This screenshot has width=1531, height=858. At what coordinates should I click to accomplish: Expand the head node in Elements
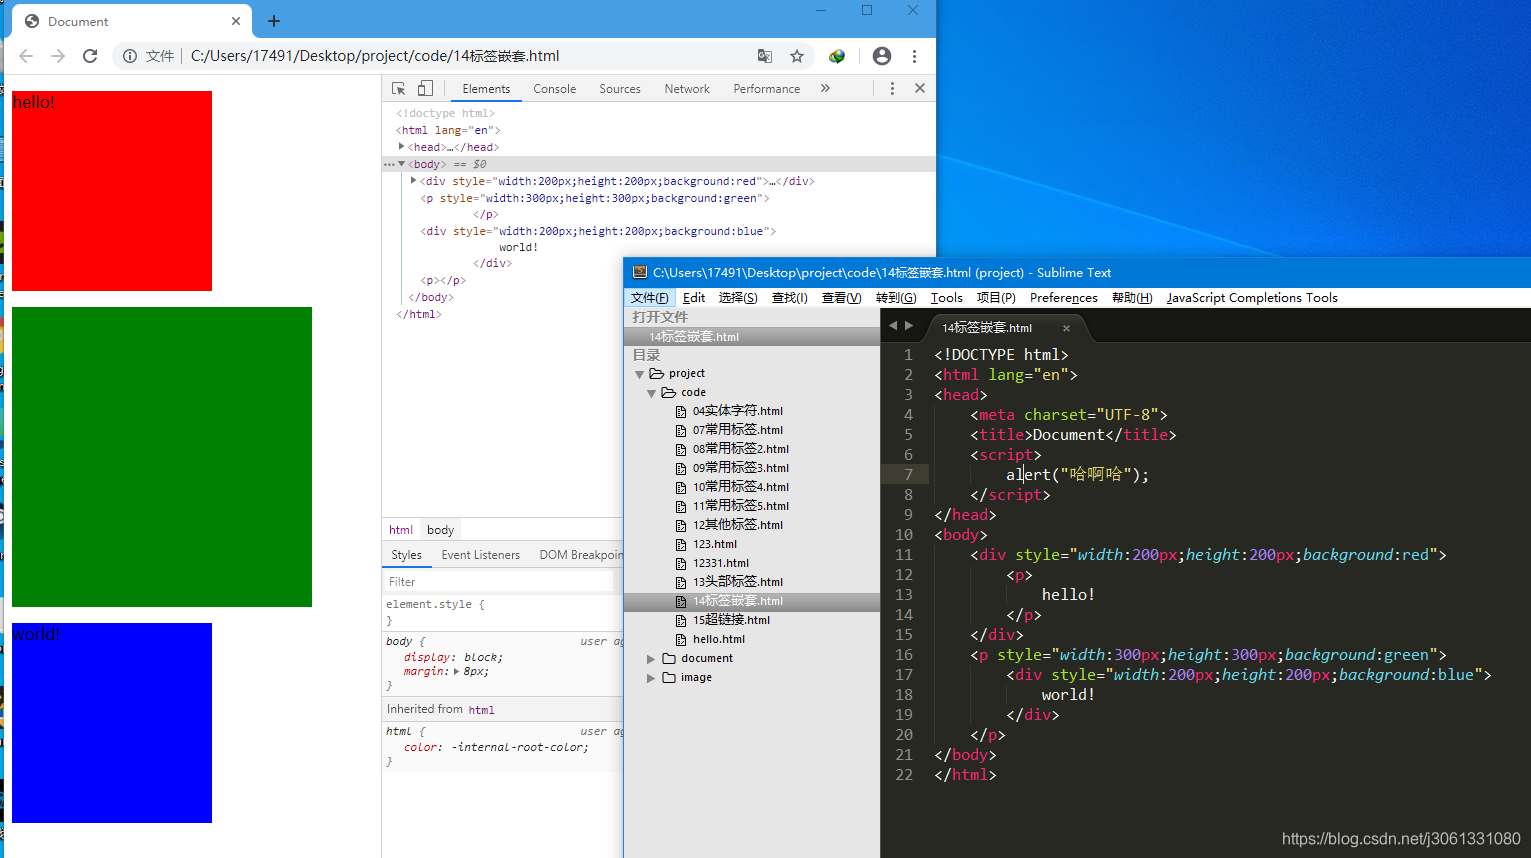tap(401, 146)
